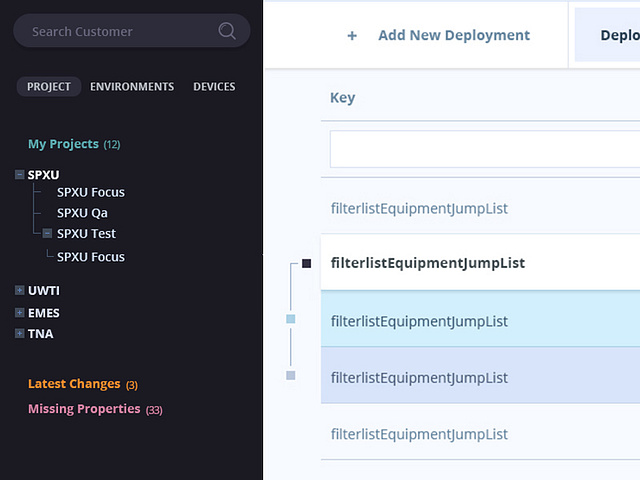Open SPXU Qa environment
The height and width of the screenshot is (480, 640).
coord(82,213)
